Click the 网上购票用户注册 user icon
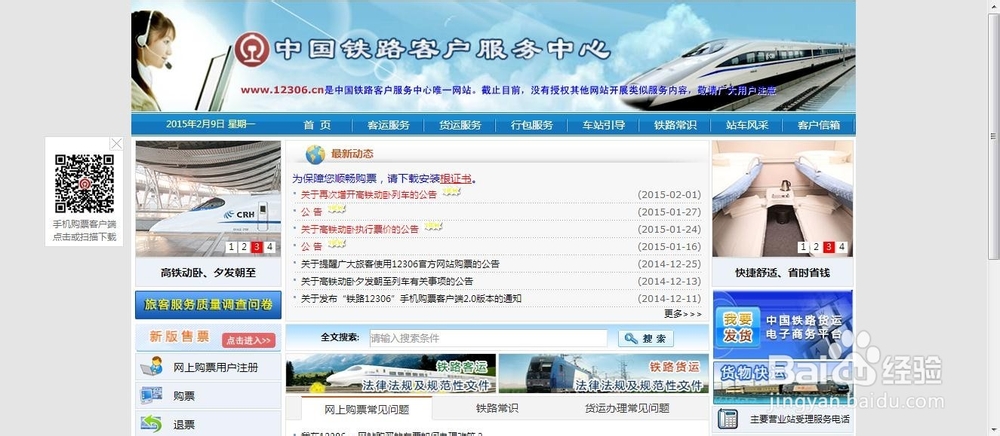Screen dimensions: 1000x436 tap(151, 367)
